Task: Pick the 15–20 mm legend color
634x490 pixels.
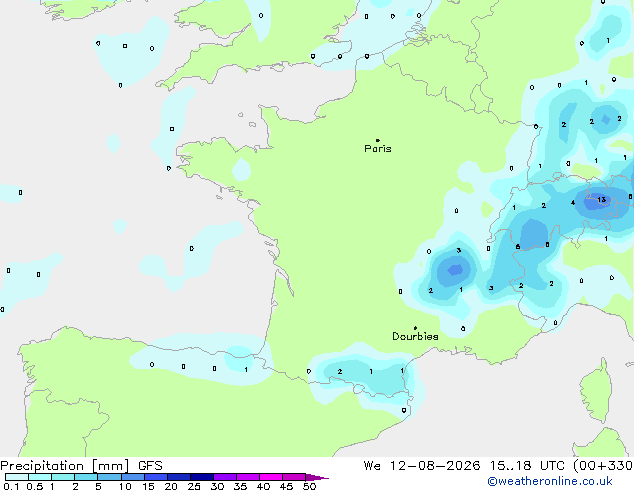Action: pyautogui.click(x=156, y=477)
